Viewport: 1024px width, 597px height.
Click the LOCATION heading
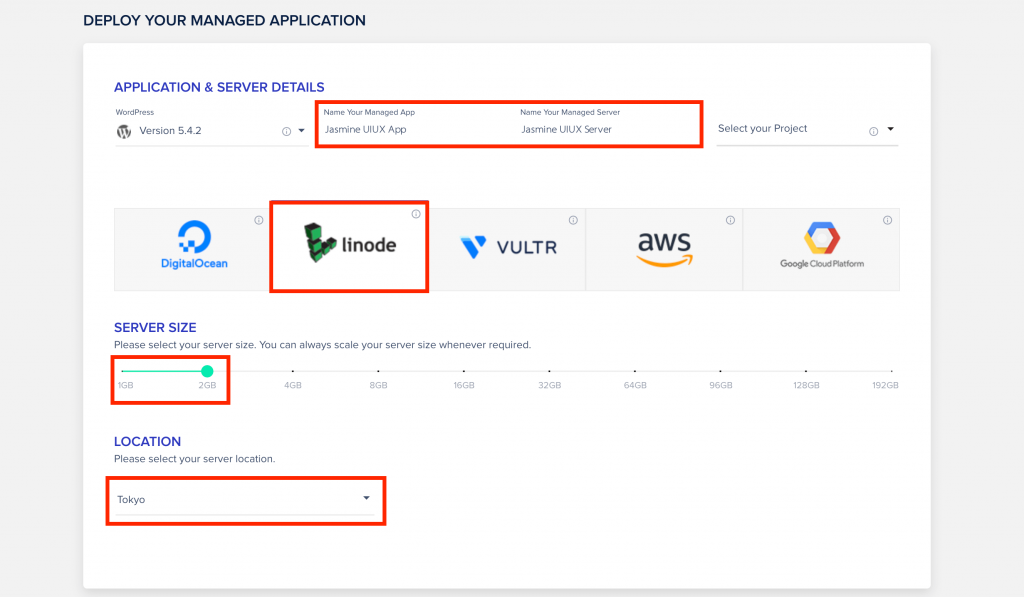(x=148, y=442)
